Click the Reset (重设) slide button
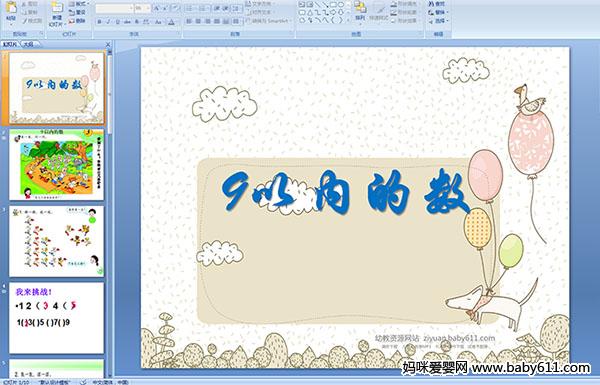The width and height of the screenshot is (600, 385). 77,12
